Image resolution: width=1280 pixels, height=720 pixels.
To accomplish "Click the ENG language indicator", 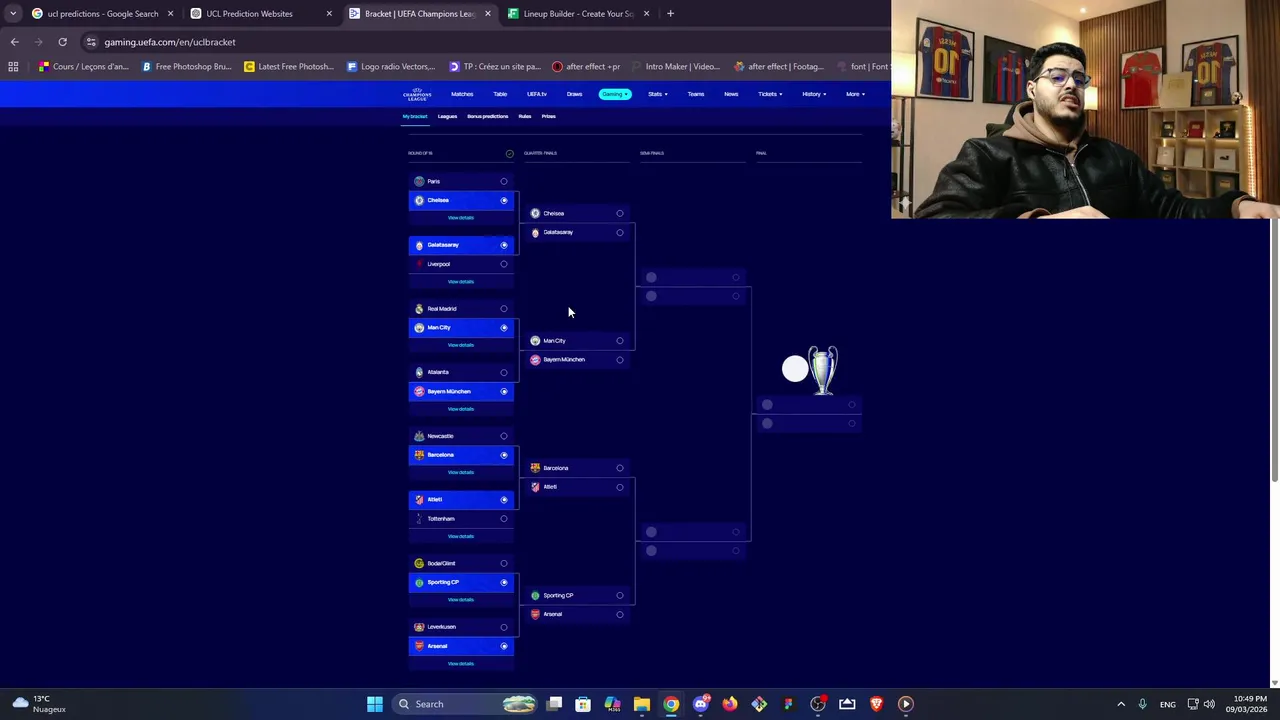I will pyautogui.click(x=1167, y=704).
